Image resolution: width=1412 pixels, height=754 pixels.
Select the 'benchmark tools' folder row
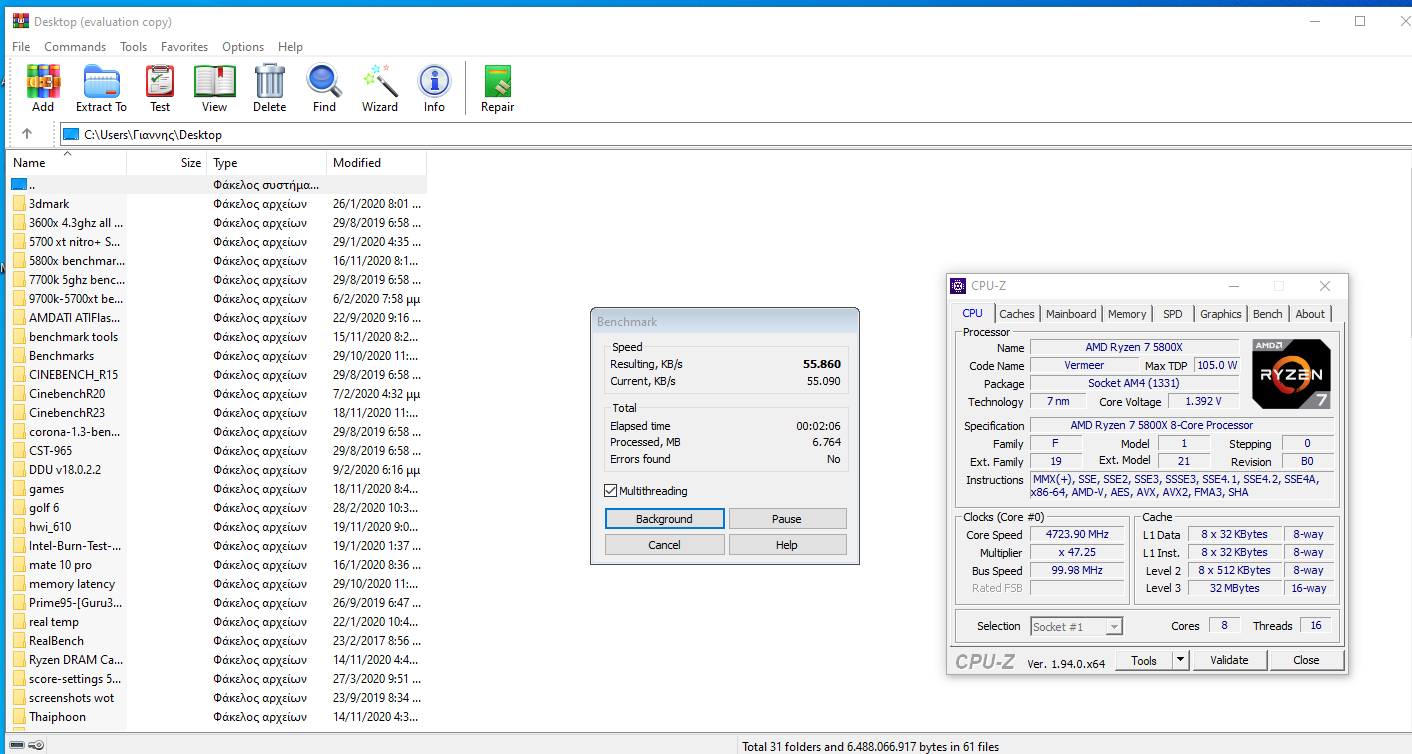[x=218, y=337]
